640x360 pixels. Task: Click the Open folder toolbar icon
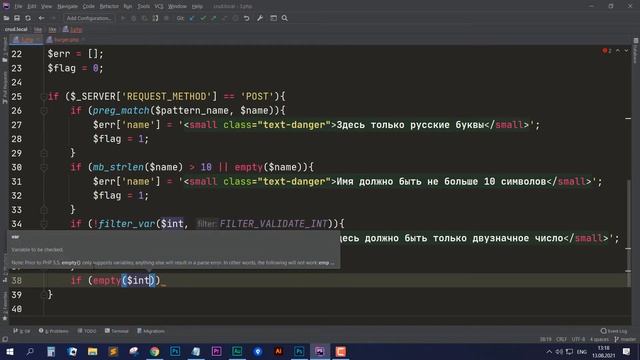click(6, 18)
